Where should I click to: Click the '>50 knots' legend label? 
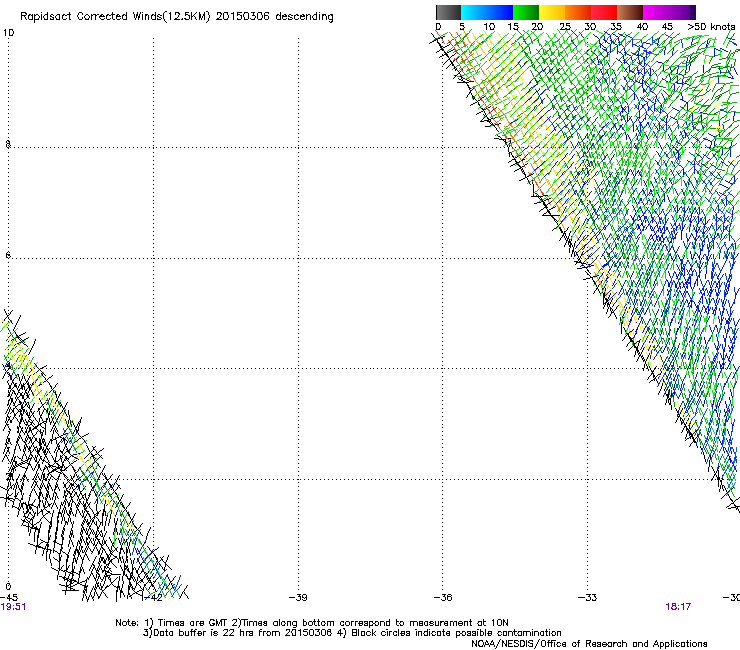pyautogui.click(x=711, y=27)
